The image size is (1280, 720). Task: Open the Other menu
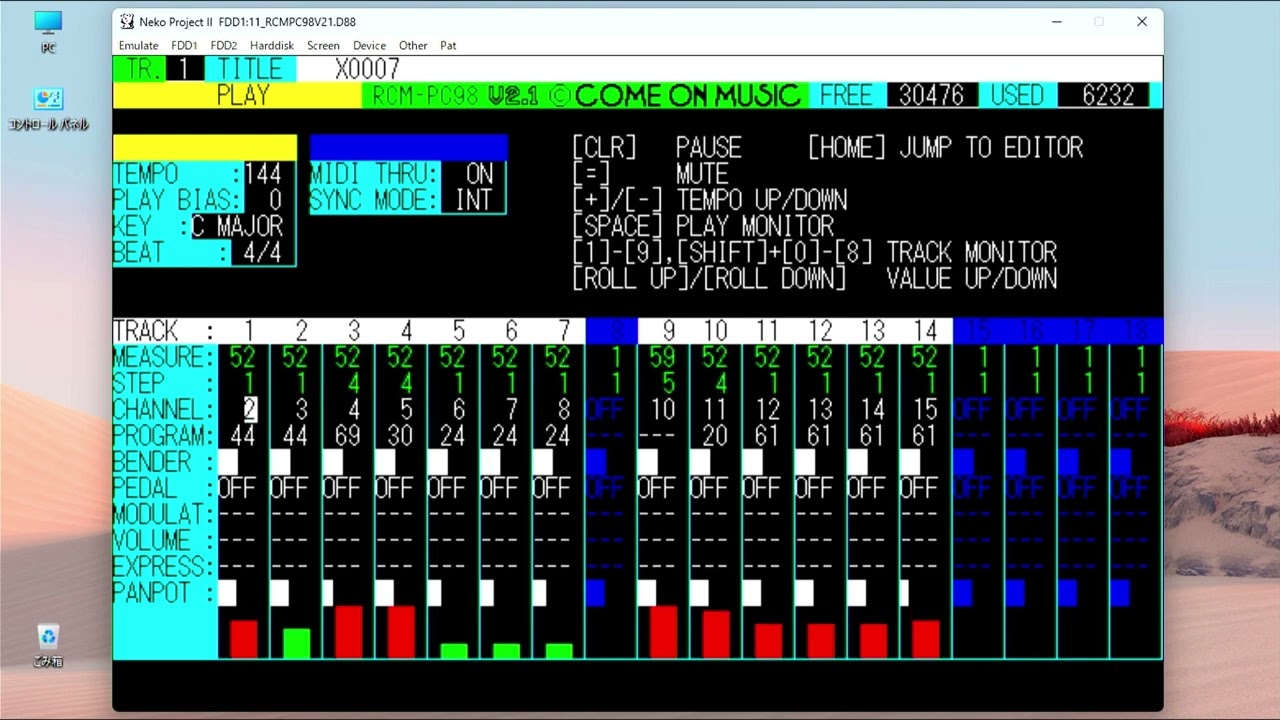[x=413, y=45]
